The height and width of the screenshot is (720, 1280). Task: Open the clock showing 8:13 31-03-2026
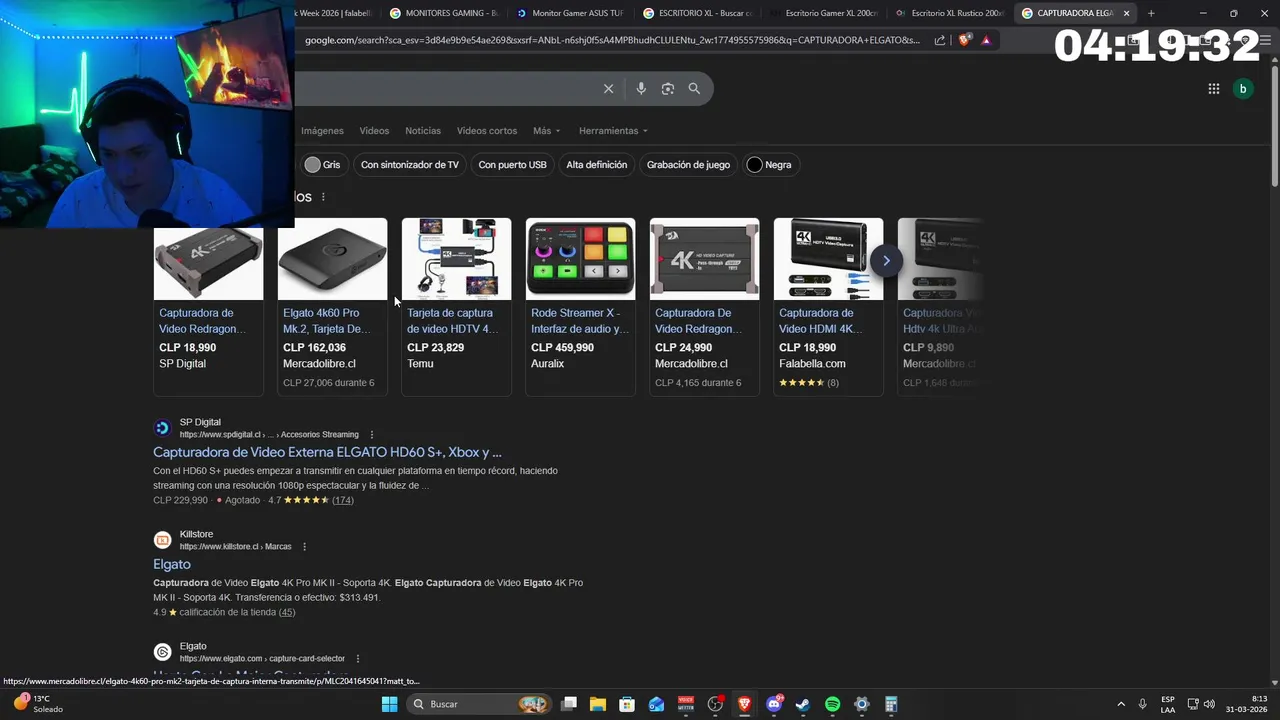pyautogui.click(x=1249, y=704)
